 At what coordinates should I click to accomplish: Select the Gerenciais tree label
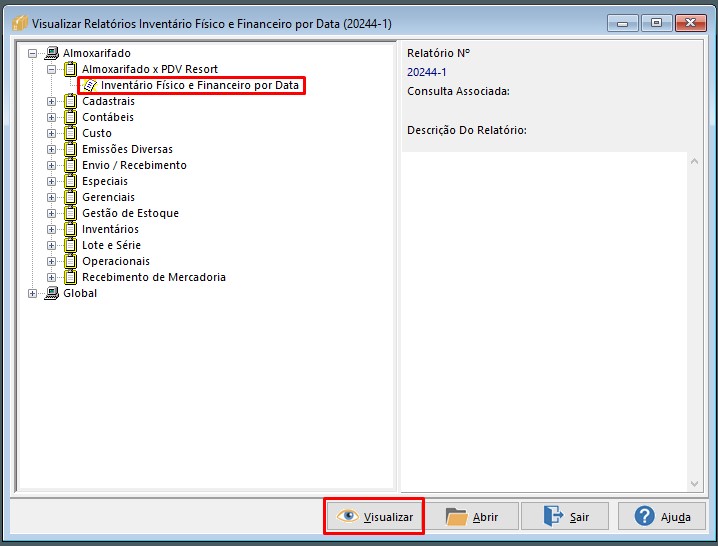108,197
